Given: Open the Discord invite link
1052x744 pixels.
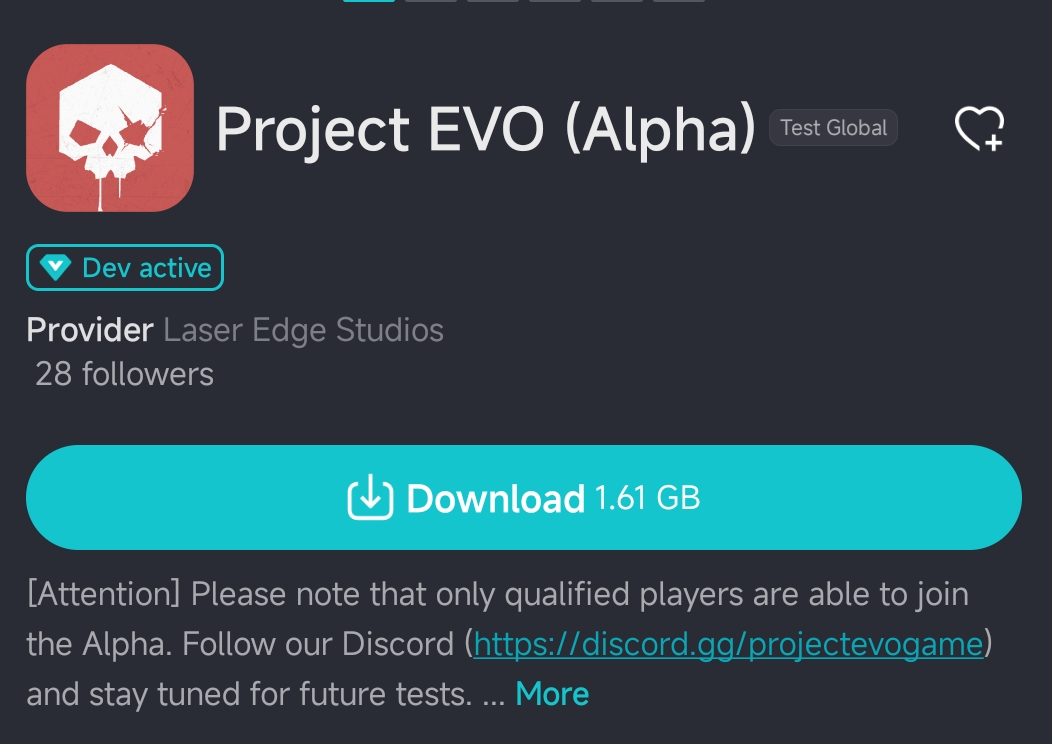Looking at the screenshot, I should point(727,644).
